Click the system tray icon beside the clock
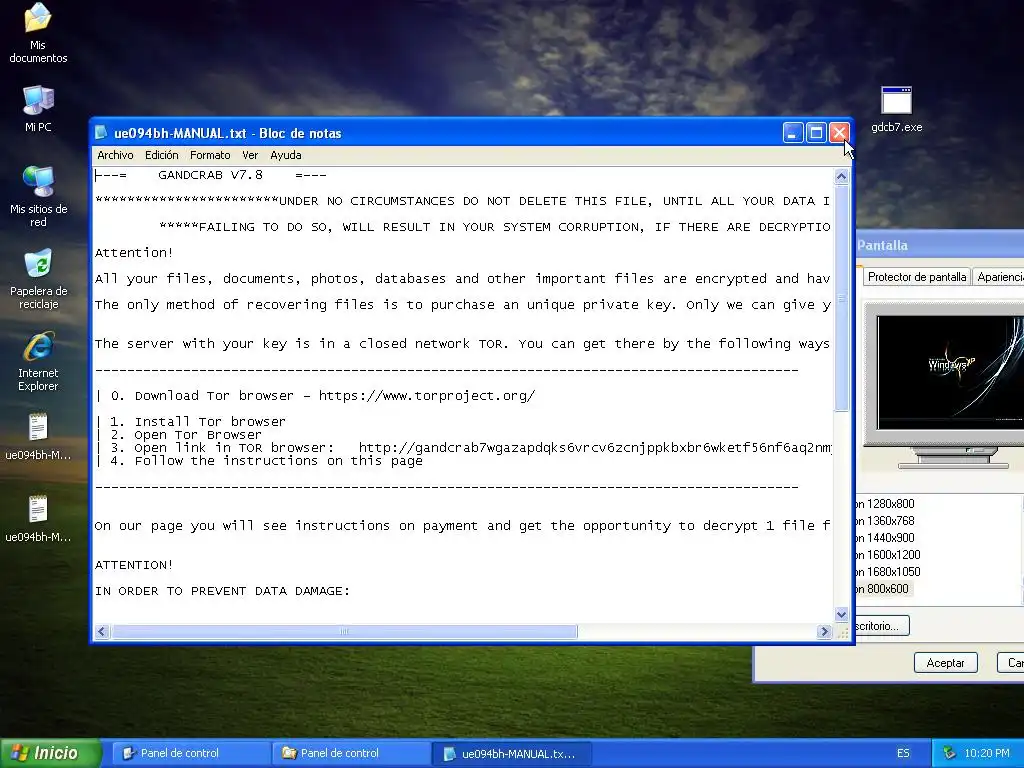Image resolution: width=1024 pixels, height=768 pixels. click(x=949, y=753)
